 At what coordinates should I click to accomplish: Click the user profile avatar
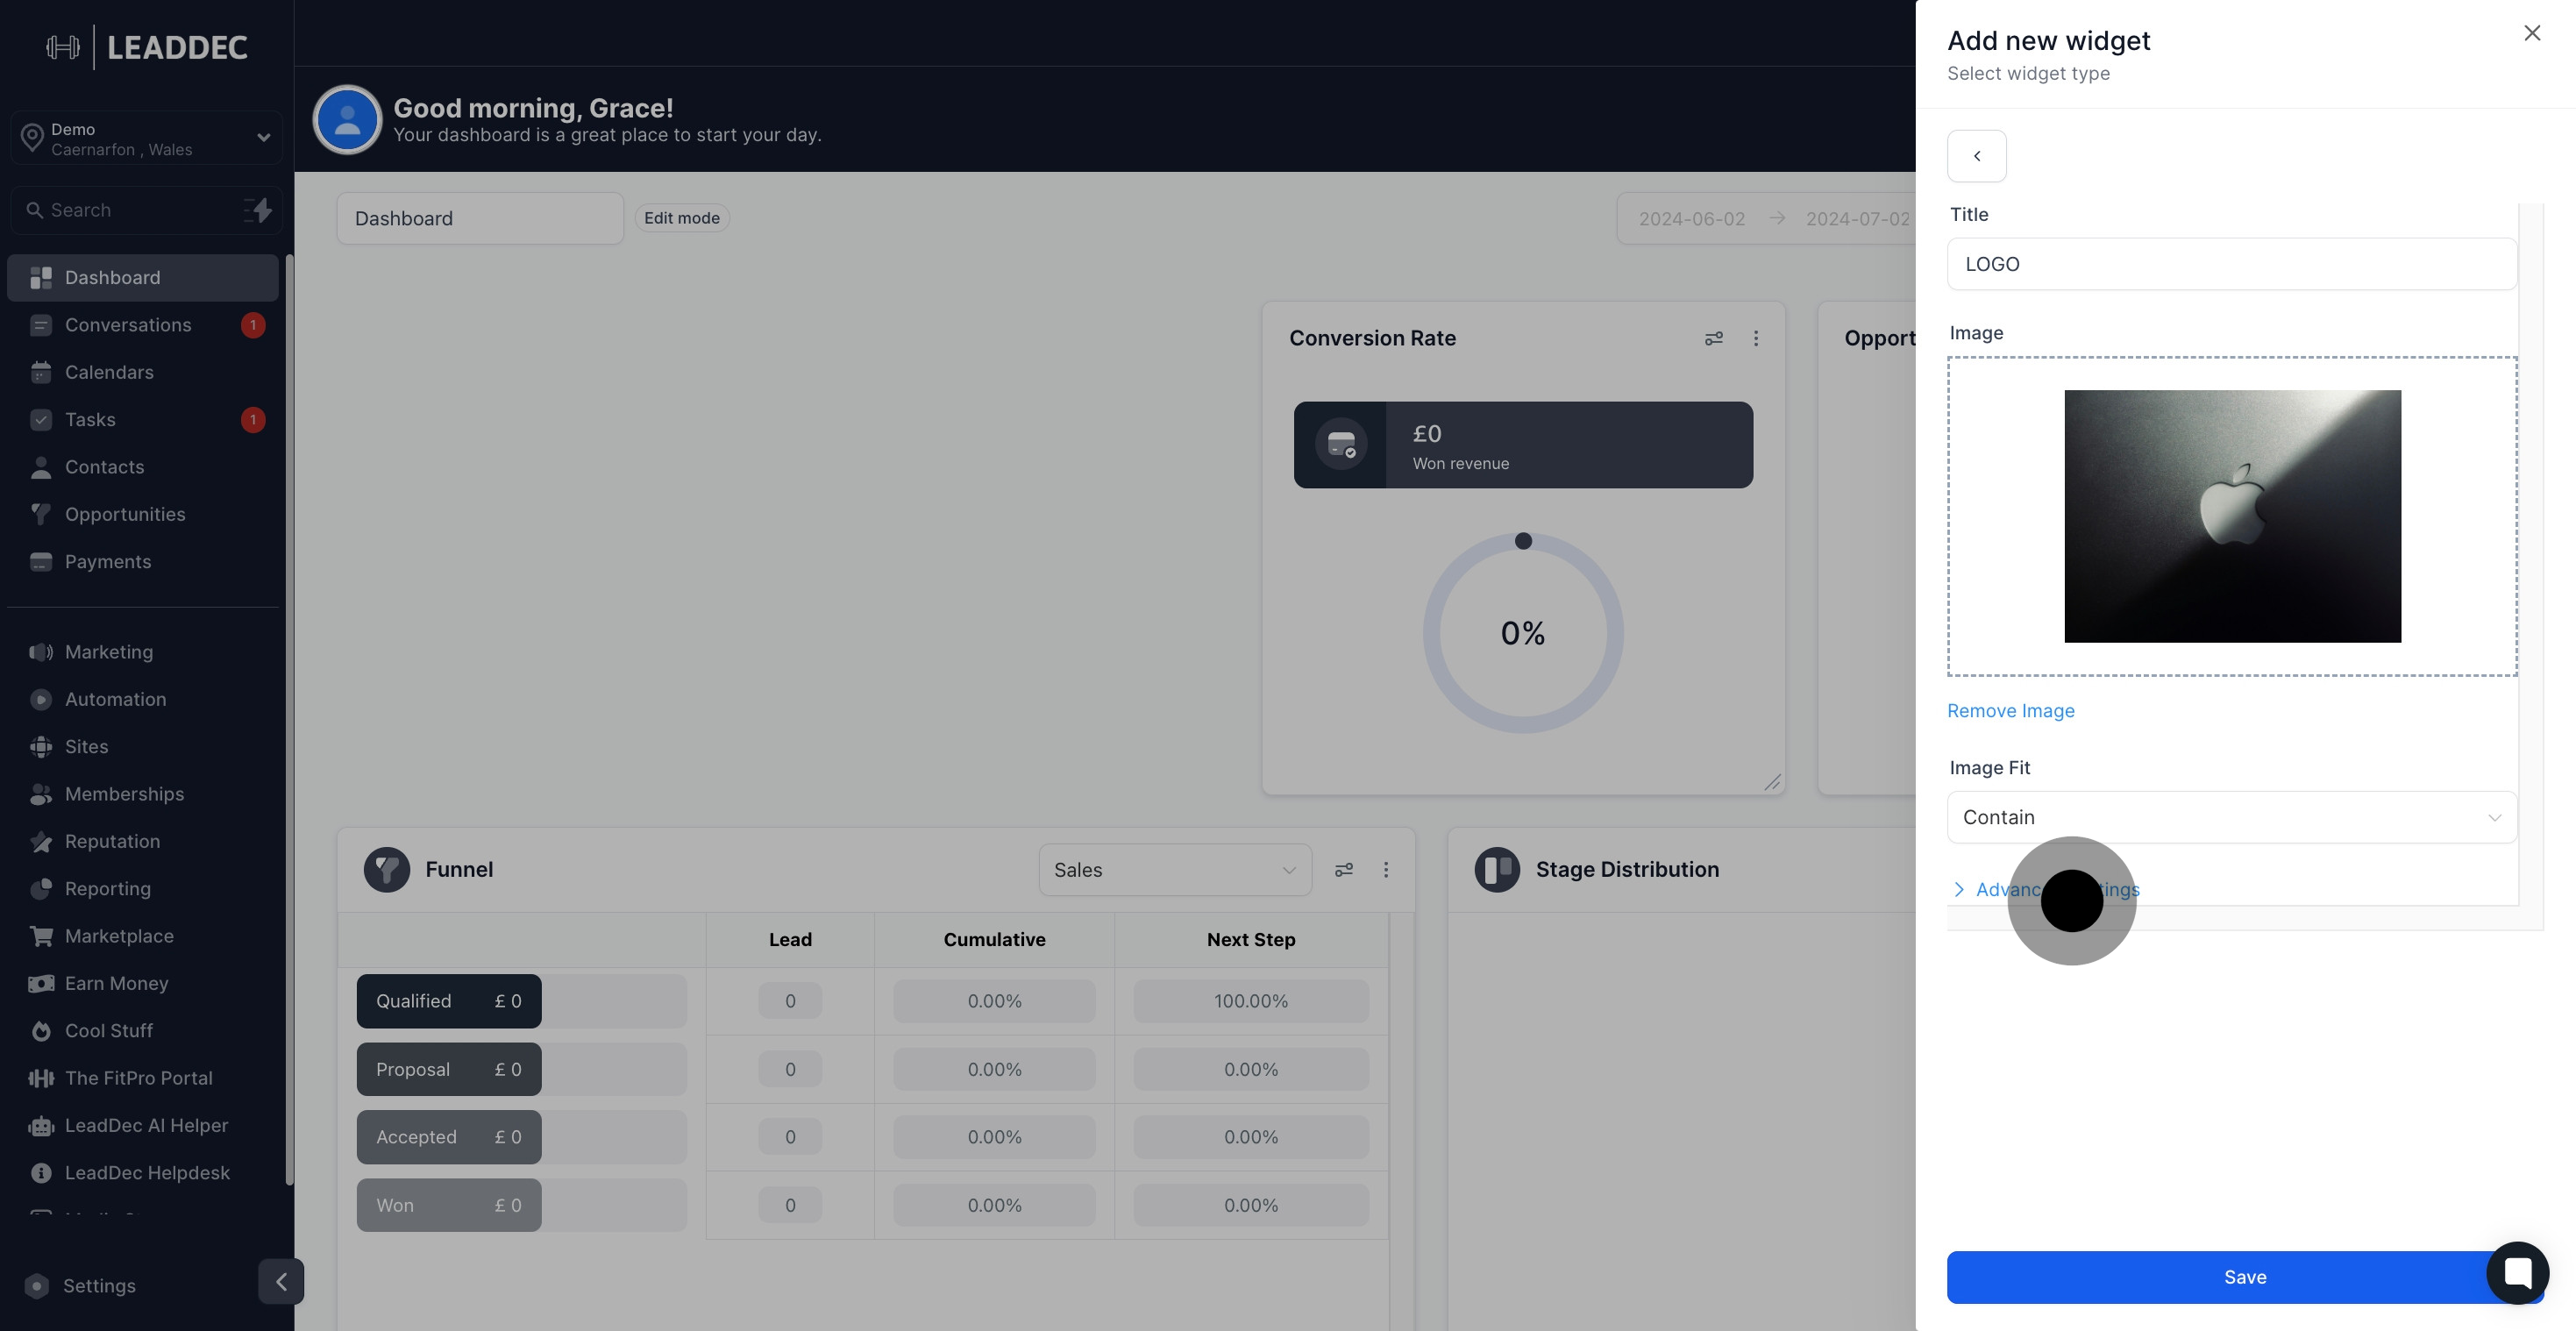(347, 120)
